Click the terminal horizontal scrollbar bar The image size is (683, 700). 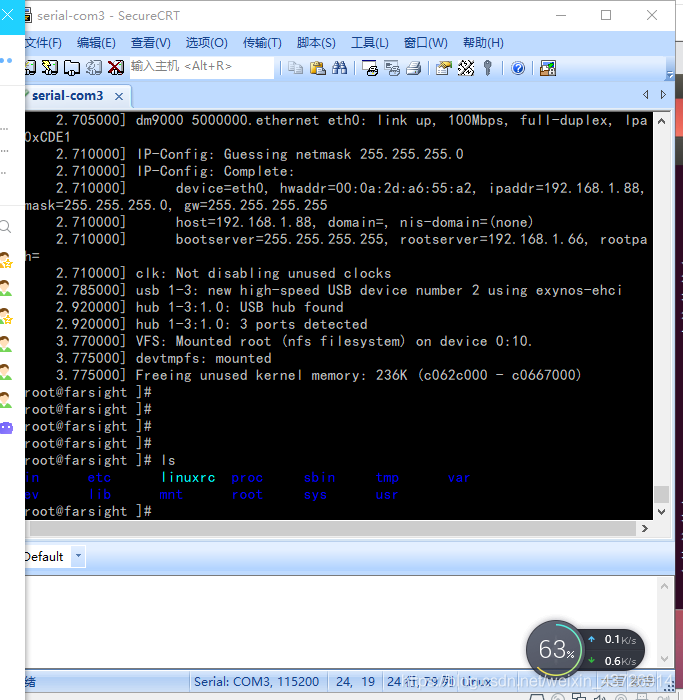333,528
